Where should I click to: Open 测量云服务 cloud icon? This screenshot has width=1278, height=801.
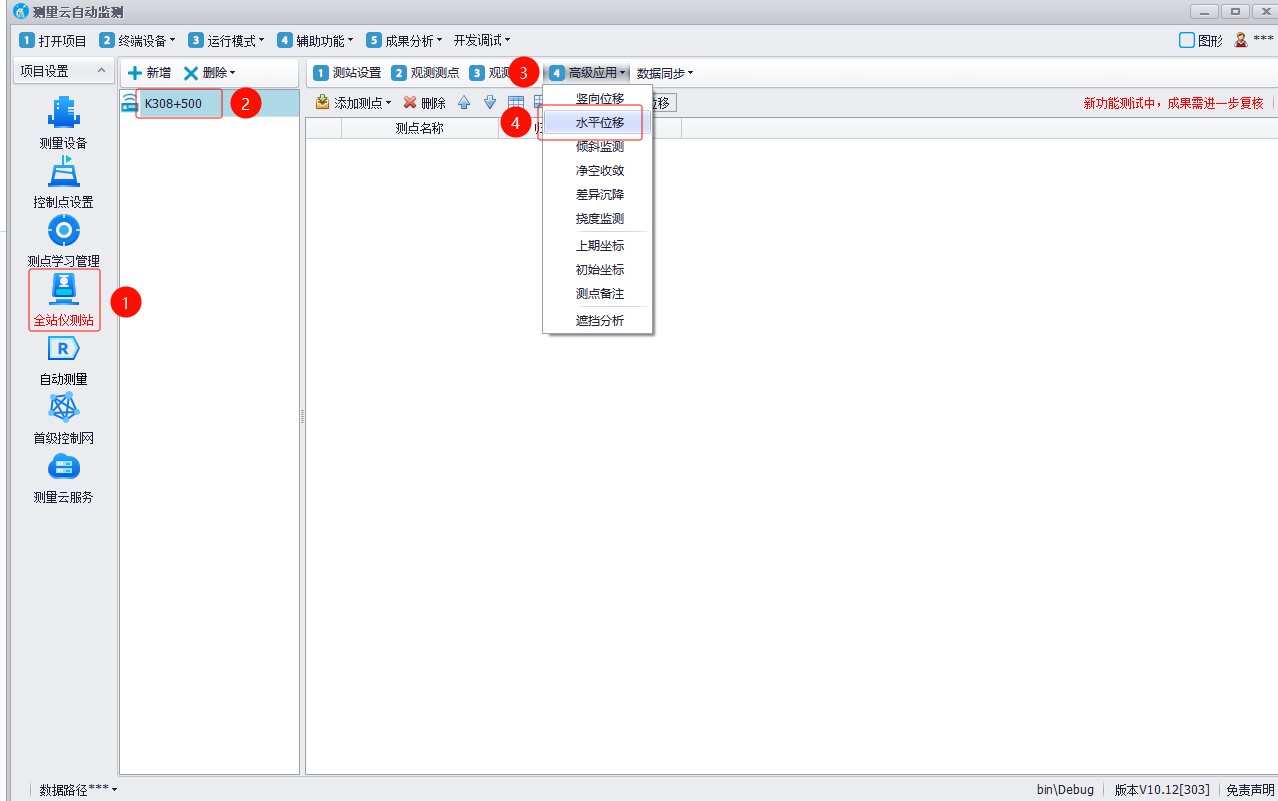pyautogui.click(x=63, y=467)
